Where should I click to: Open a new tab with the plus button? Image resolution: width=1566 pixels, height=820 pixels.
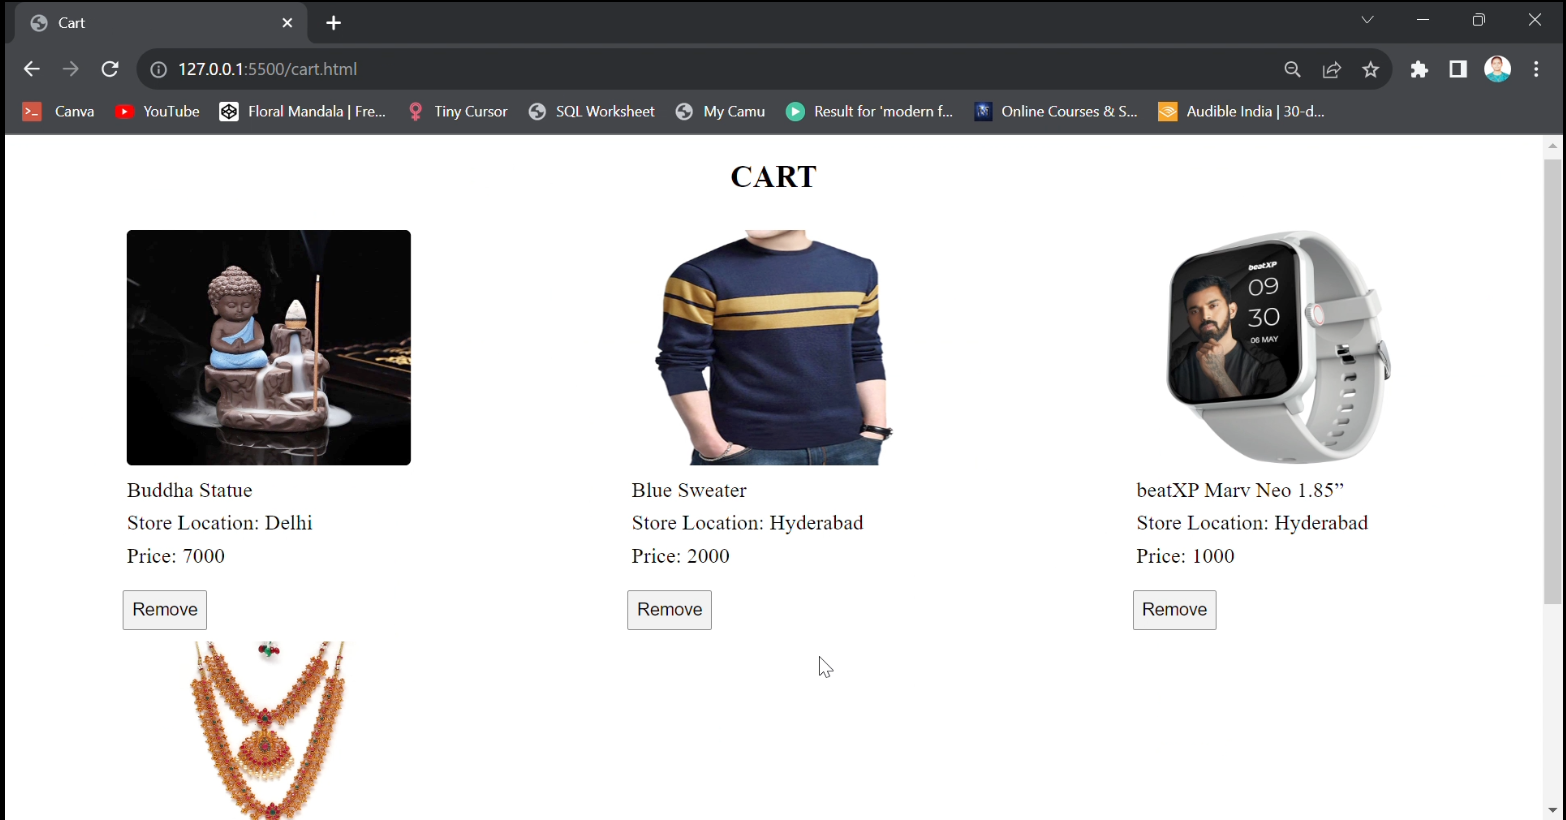pyautogui.click(x=333, y=22)
